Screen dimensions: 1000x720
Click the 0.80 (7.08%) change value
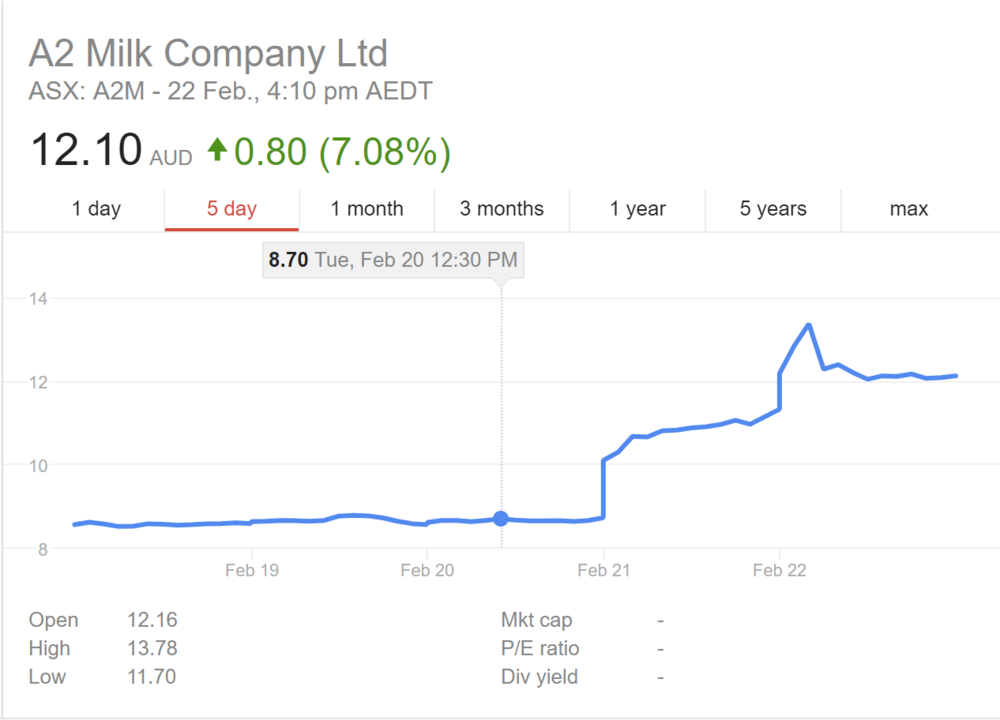[342, 152]
